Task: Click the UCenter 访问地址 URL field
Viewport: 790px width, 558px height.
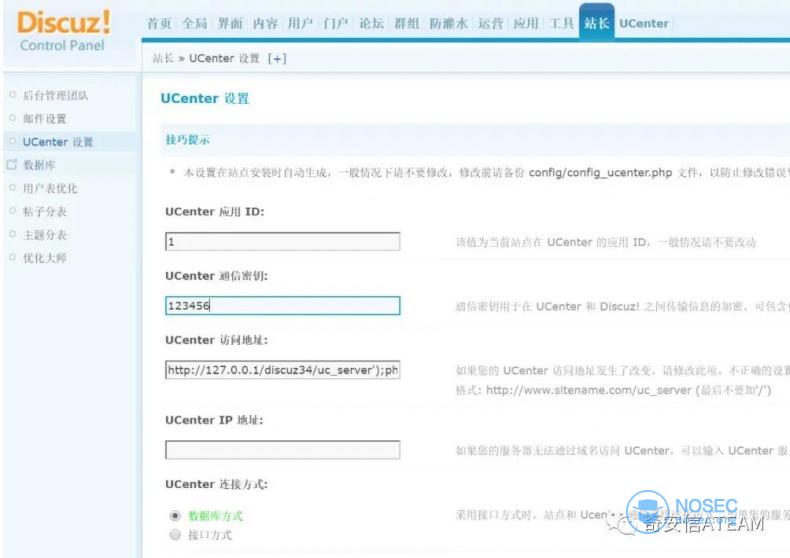Action: [283, 370]
